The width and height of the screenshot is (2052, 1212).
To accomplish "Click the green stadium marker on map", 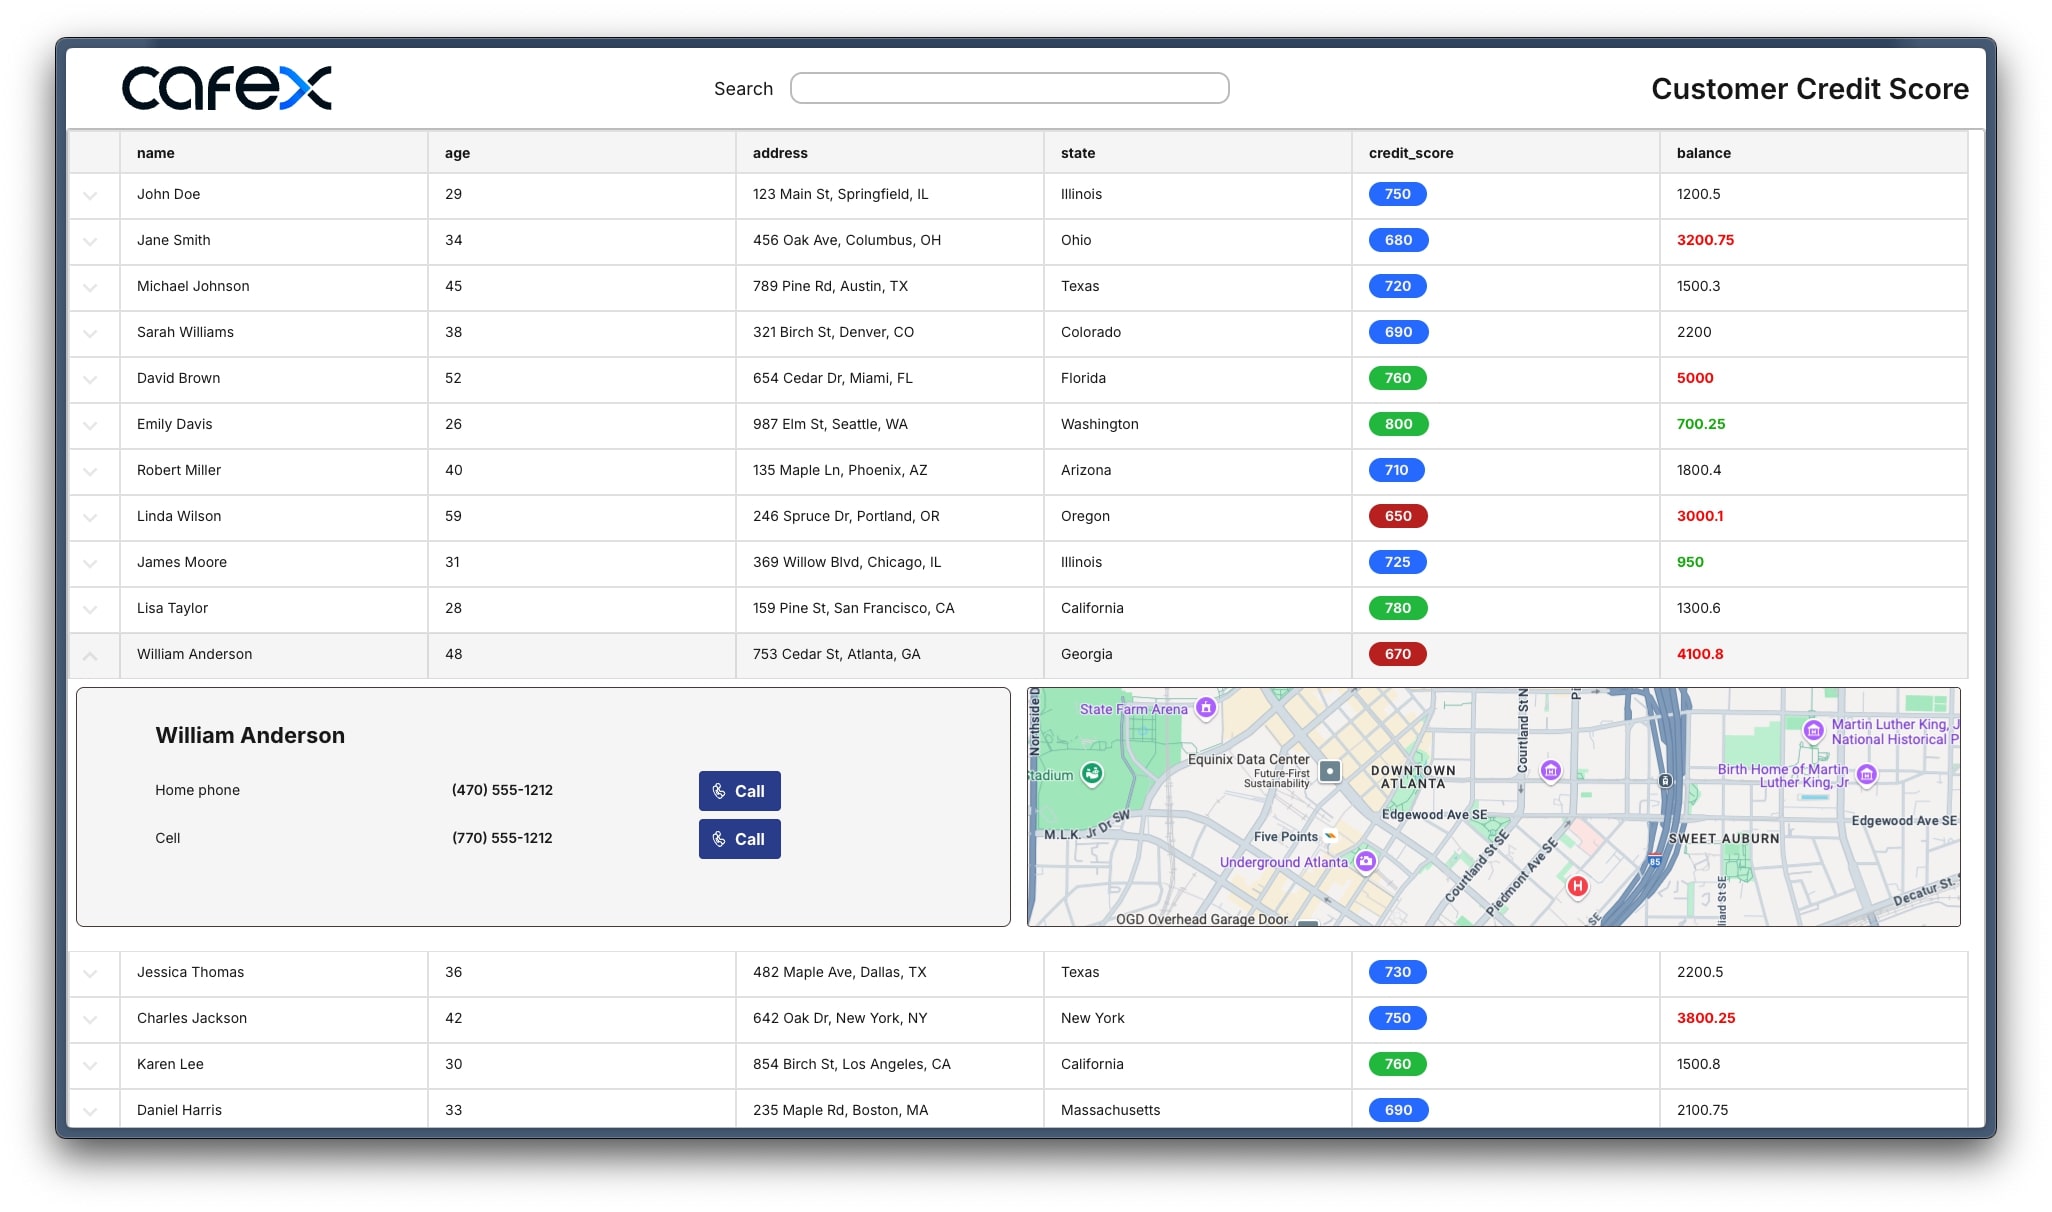I will [1092, 773].
